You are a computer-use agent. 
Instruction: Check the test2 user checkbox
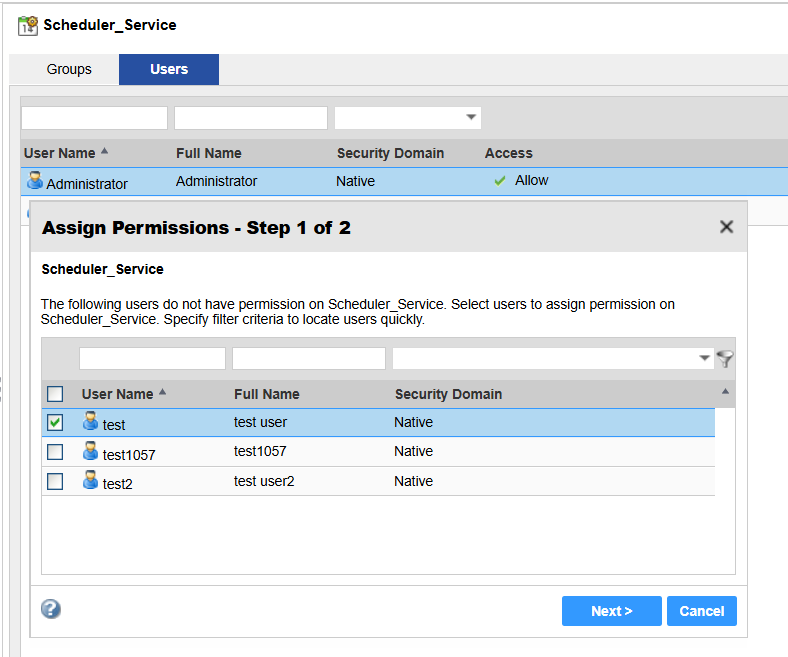click(55, 482)
